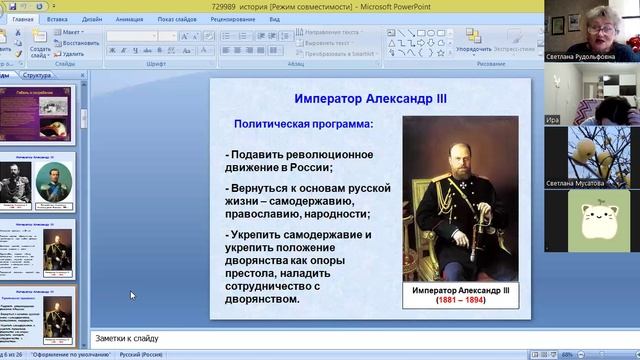This screenshot has width=640, height=360.
Task: Toggle bold Ж formatting
Action: pyautogui.click(x=112, y=51)
